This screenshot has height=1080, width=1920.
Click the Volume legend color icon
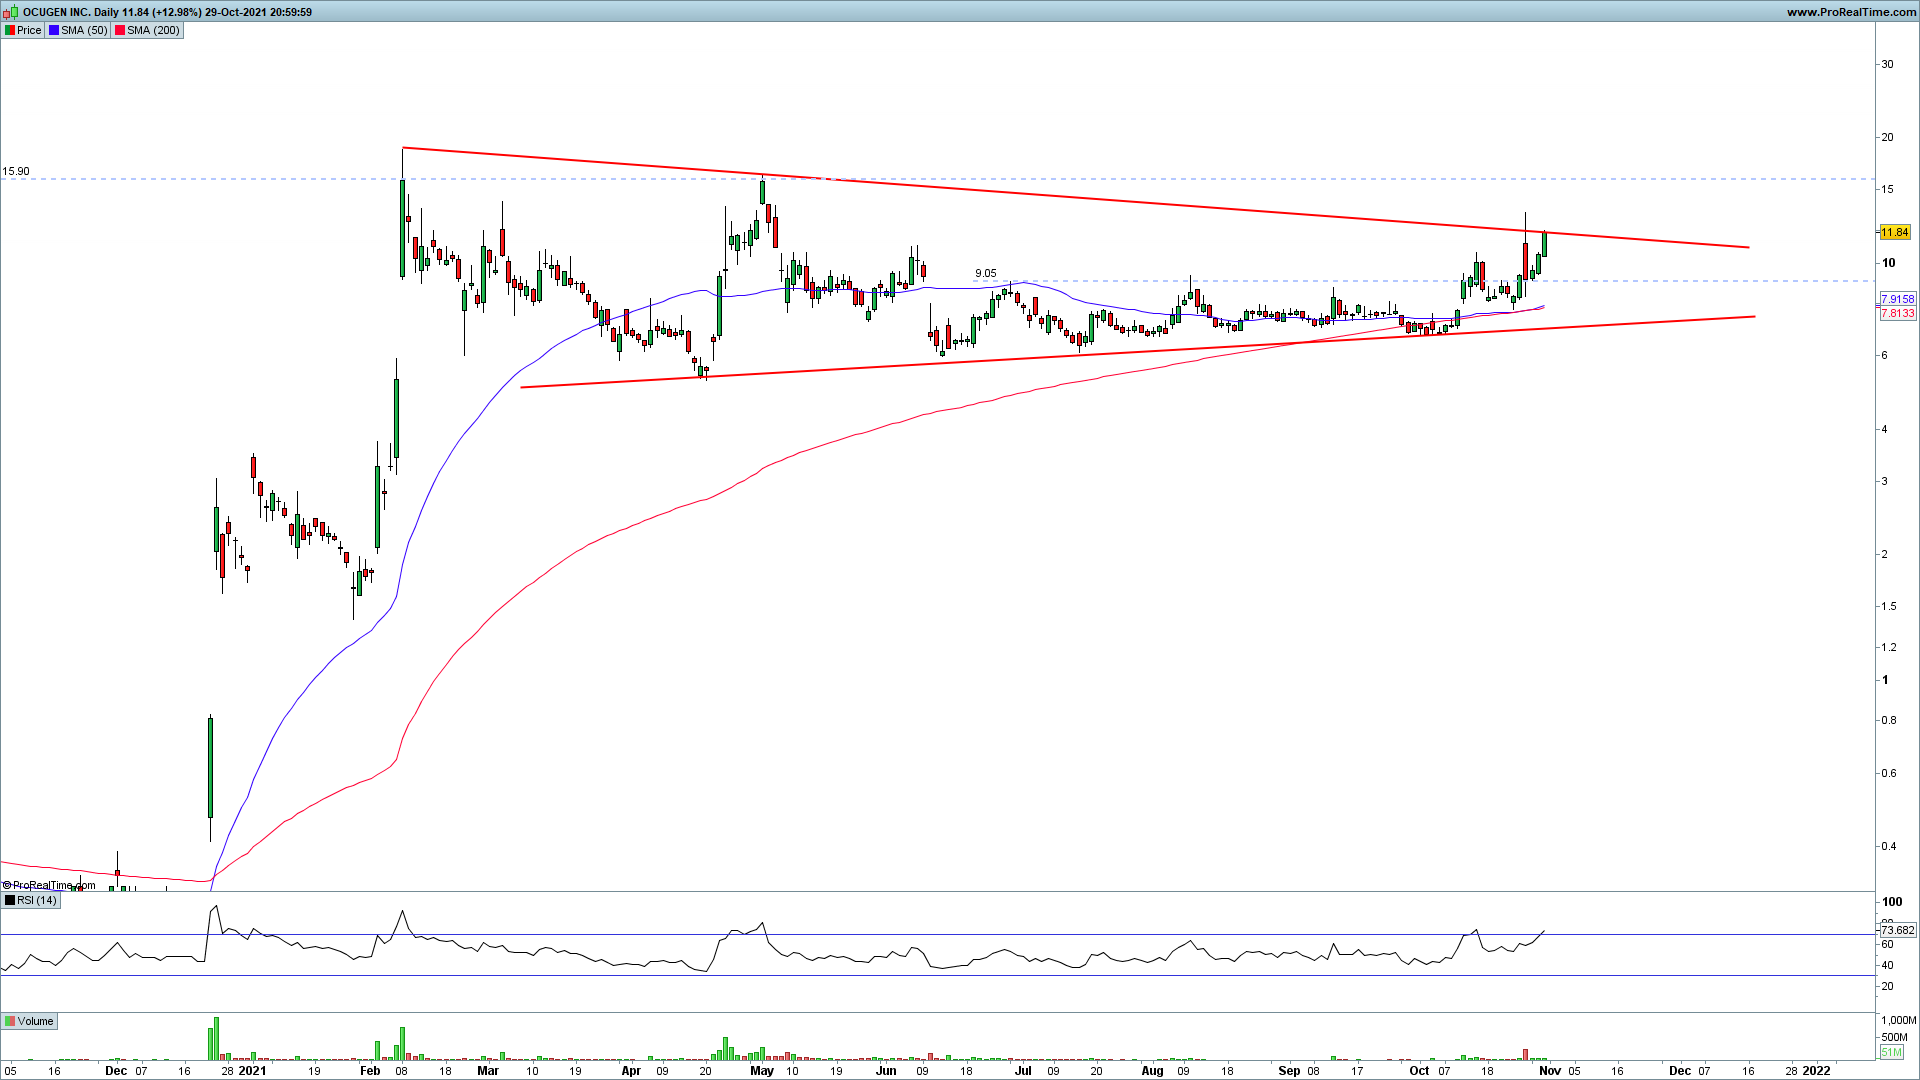10,1021
